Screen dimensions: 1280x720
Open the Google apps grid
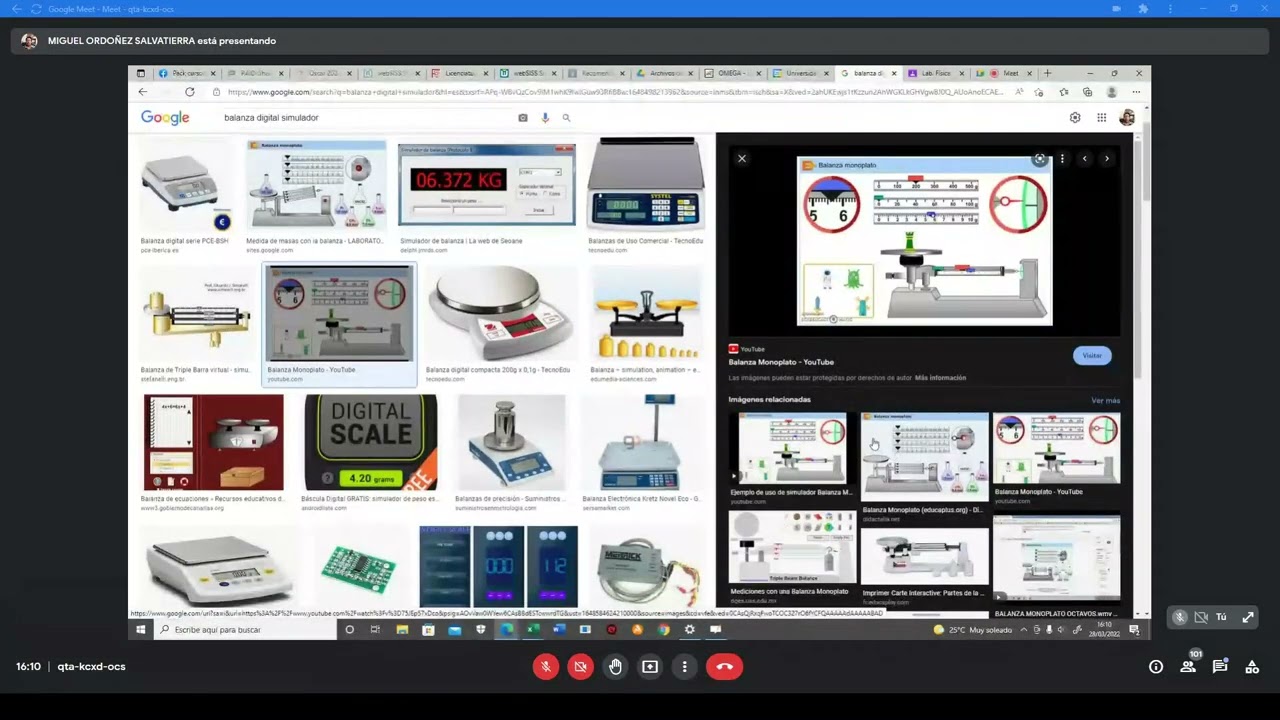1101,117
